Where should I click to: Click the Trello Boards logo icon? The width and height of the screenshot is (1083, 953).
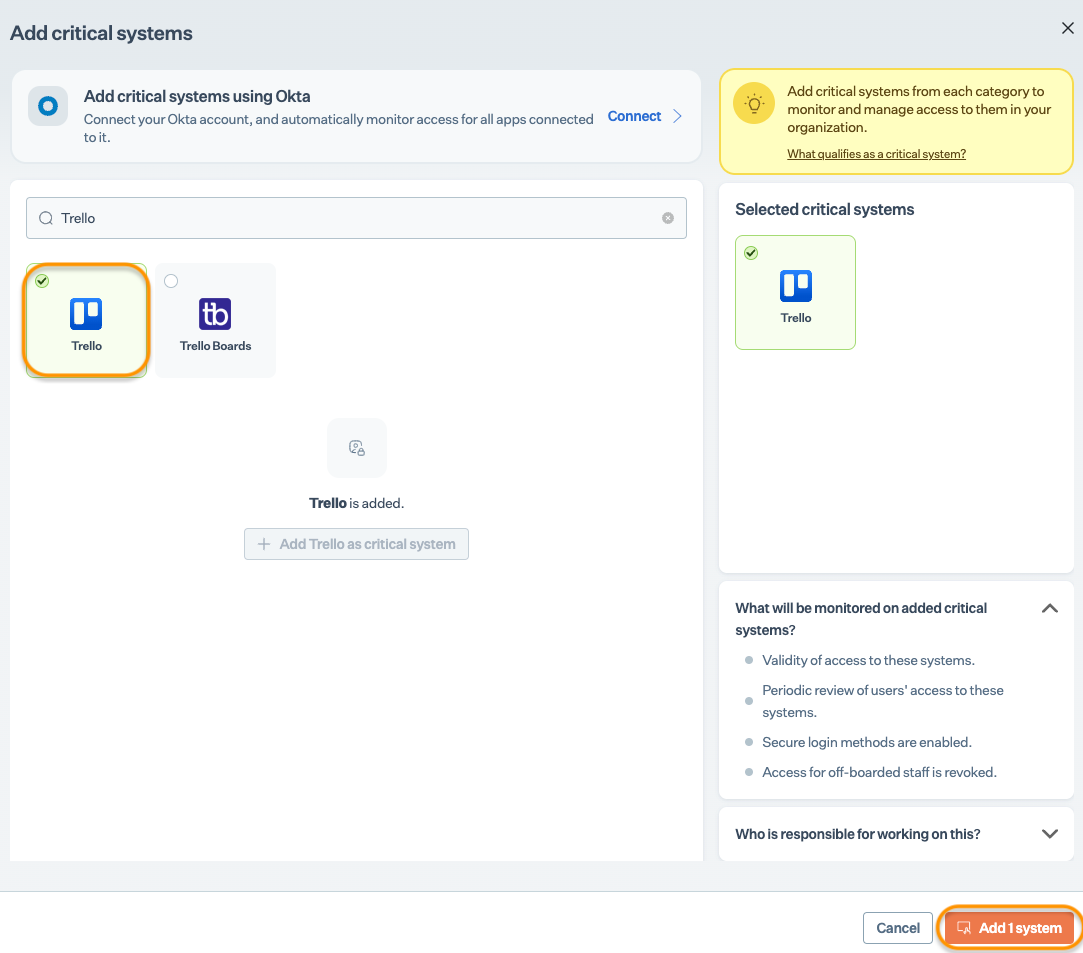[x=215, y=314]
